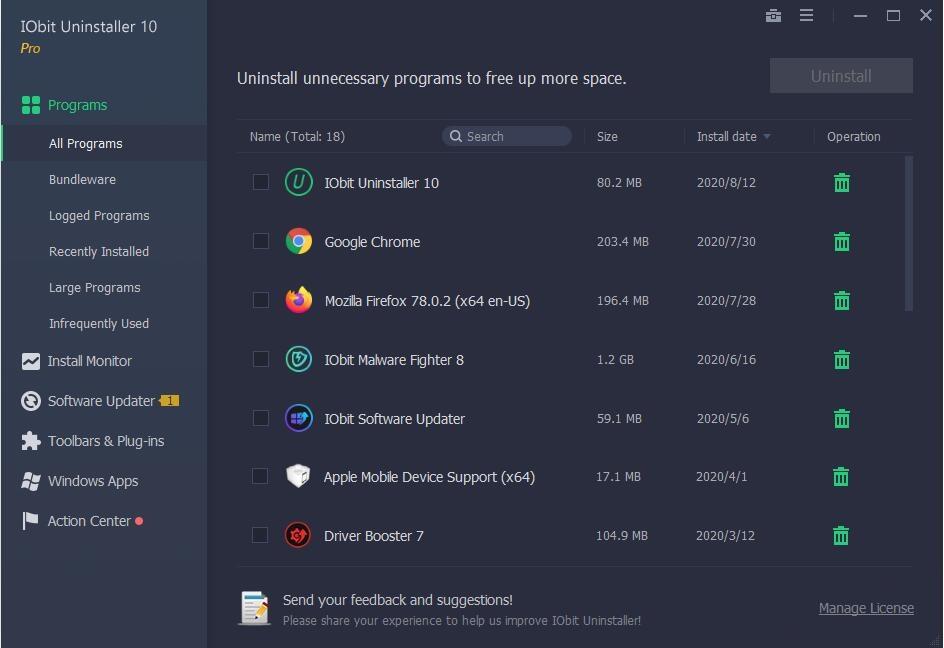Delete Mozilla Firefox via trash icon
Screen dimensions: 944x648
click(842, 301)
